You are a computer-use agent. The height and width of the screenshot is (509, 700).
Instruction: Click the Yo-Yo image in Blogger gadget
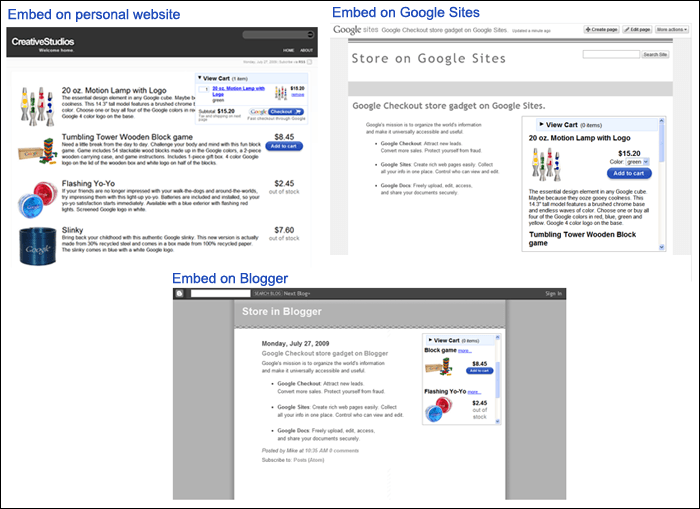pyautogui.click(x=438, y=409)
